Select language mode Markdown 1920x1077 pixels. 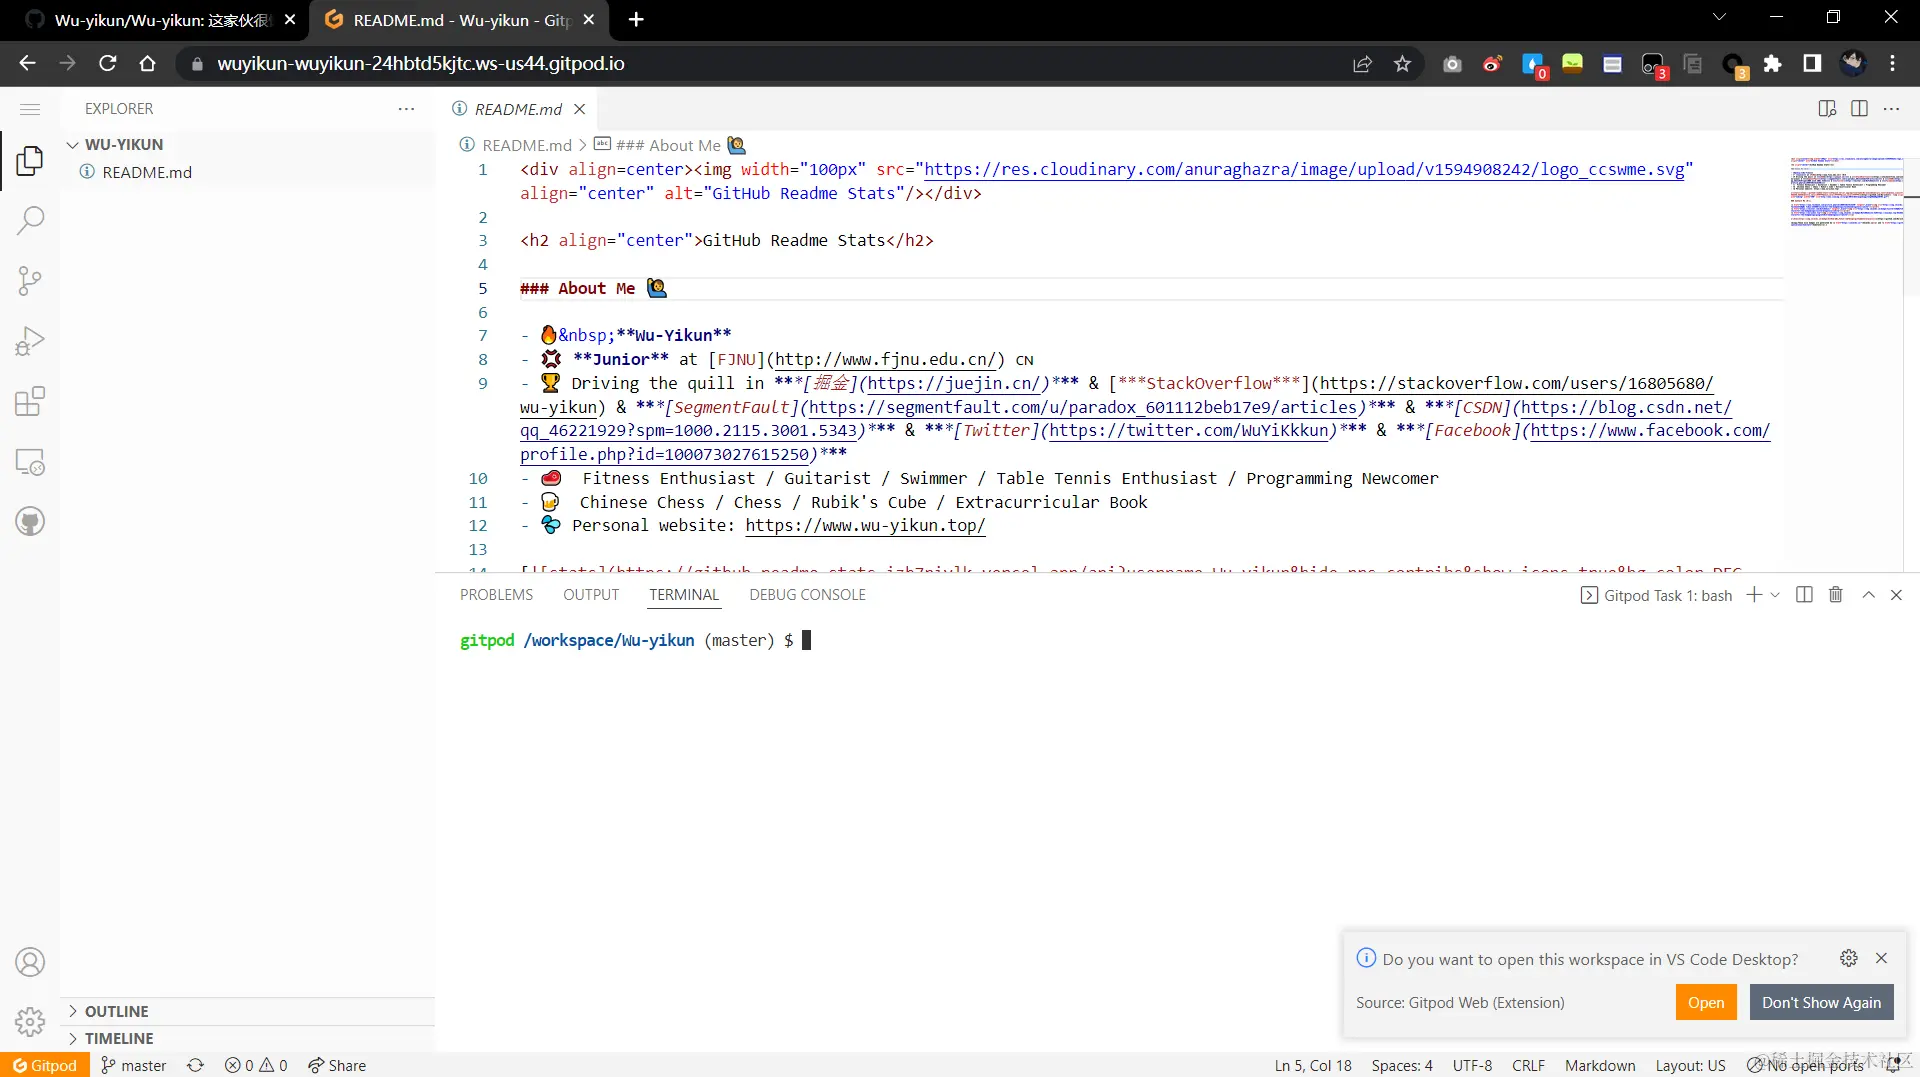coord(1600,1065)
